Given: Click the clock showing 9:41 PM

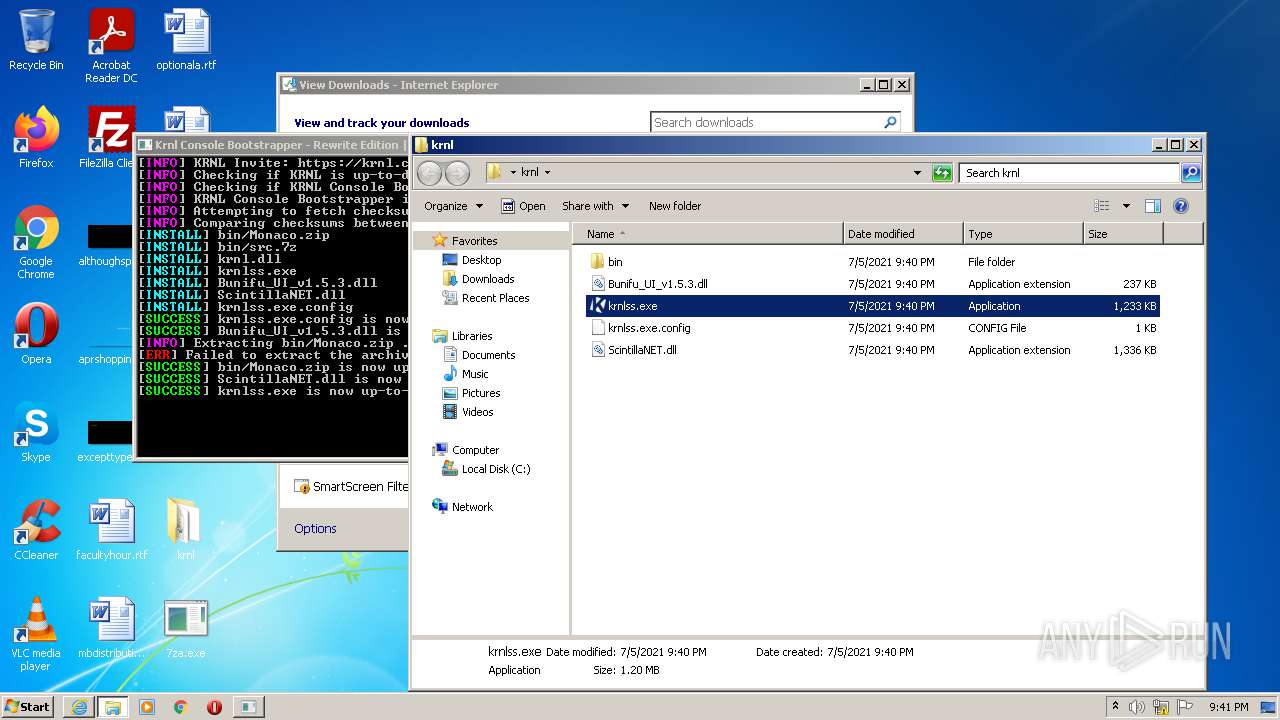Looking at the screenshot, I should [1228, 707].
